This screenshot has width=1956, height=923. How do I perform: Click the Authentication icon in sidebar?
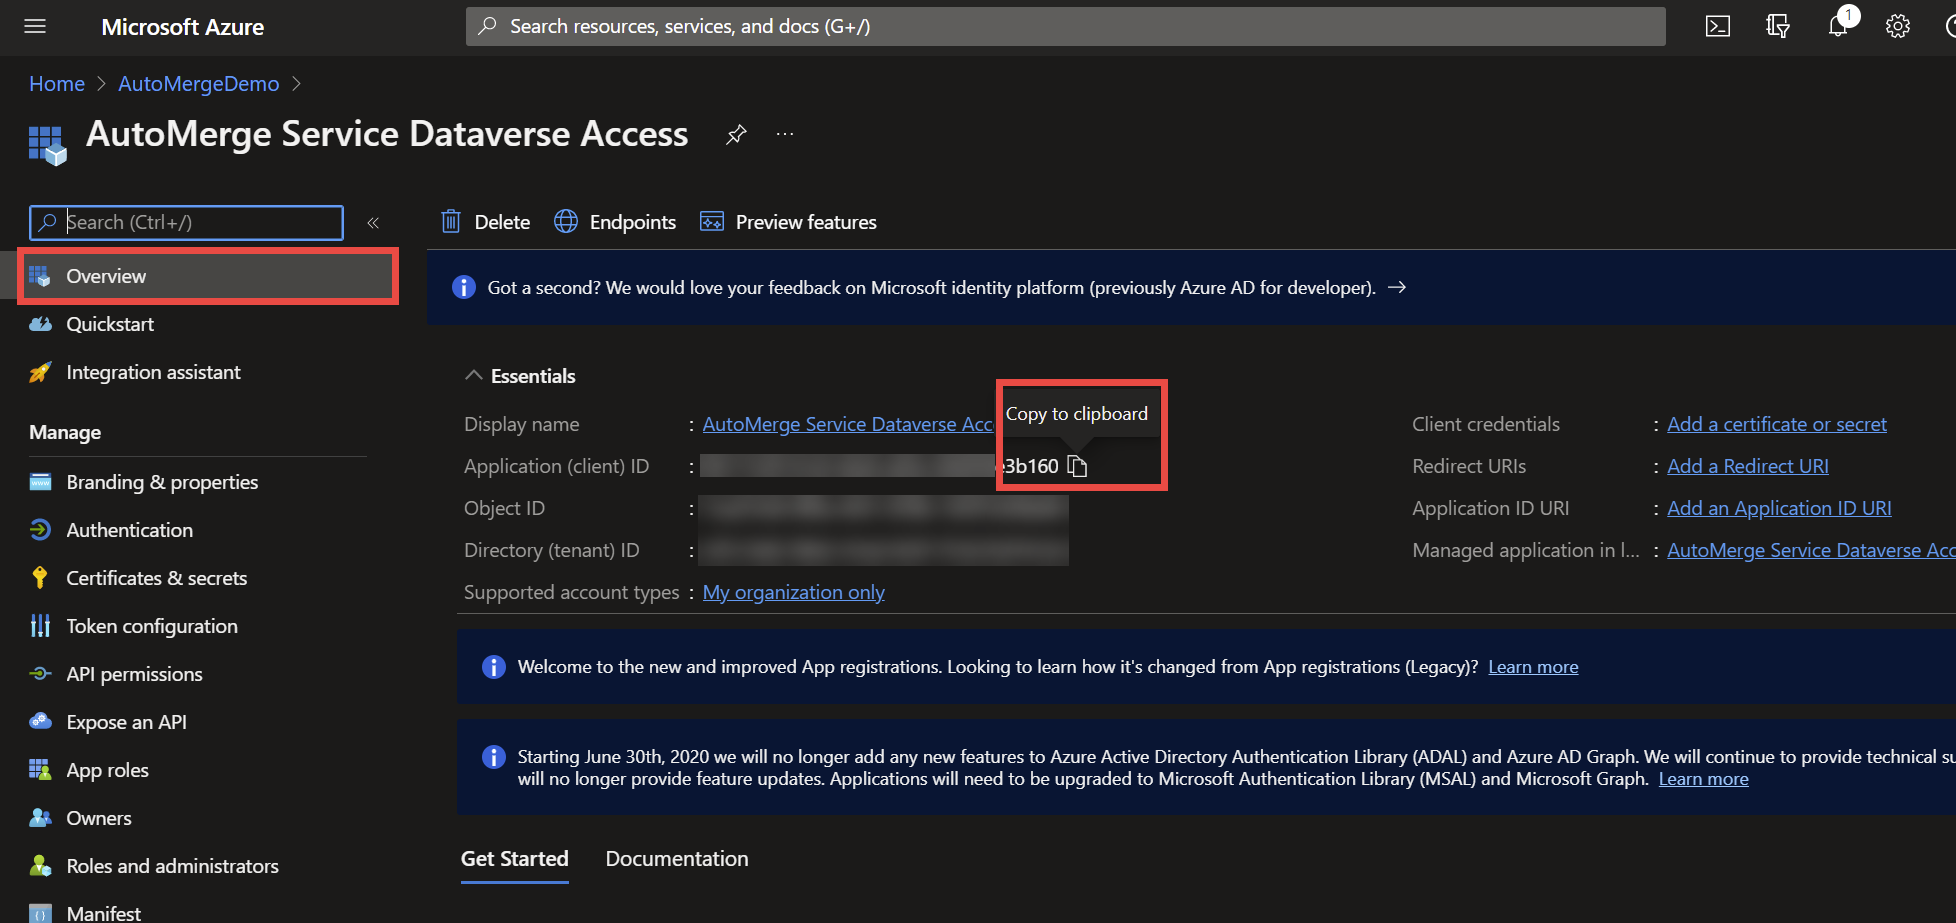coord(40,530)
